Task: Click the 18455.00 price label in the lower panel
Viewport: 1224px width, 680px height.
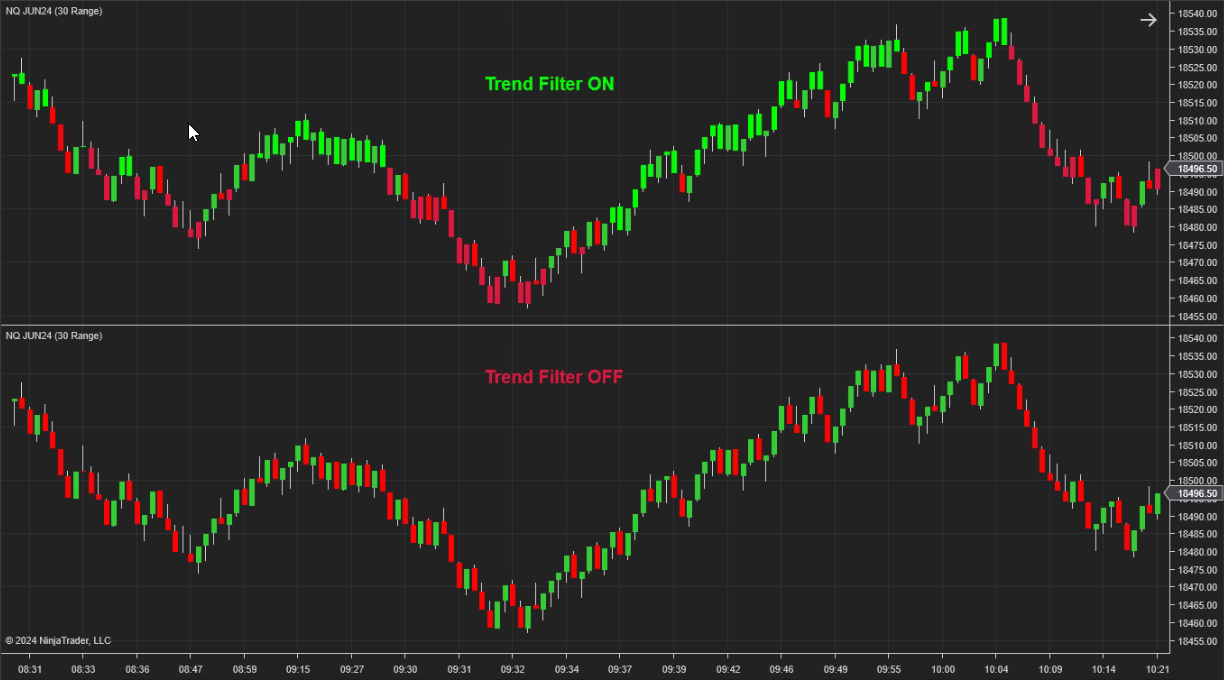Action: click(x=1197, y=641)
